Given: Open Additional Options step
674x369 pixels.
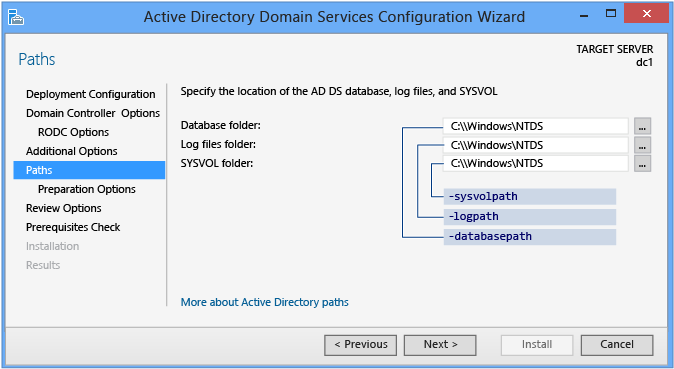Looking at the screenshot, I should (71, 151).
